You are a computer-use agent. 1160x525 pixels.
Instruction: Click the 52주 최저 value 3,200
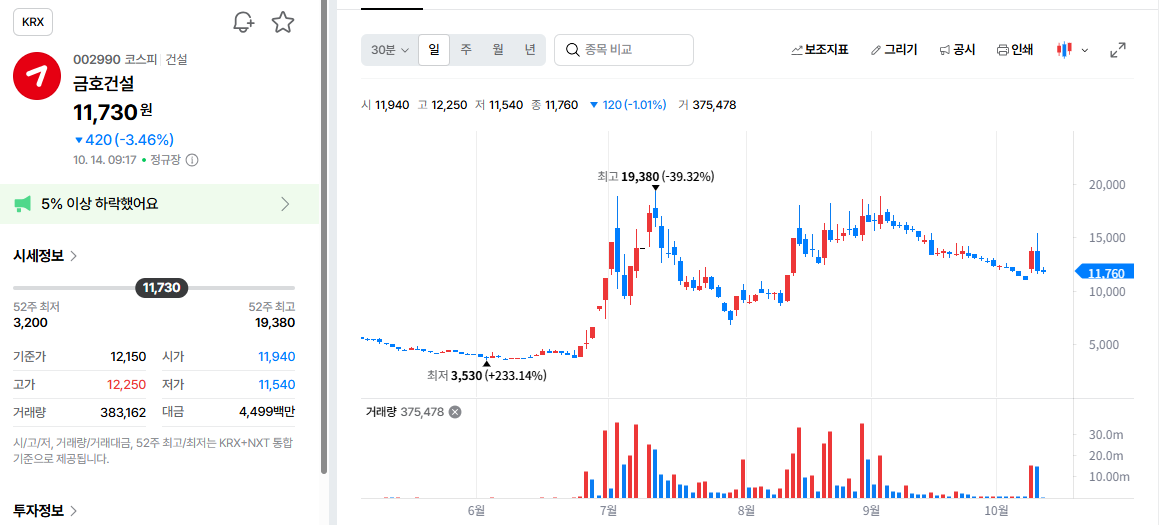(x=30, y=322)
